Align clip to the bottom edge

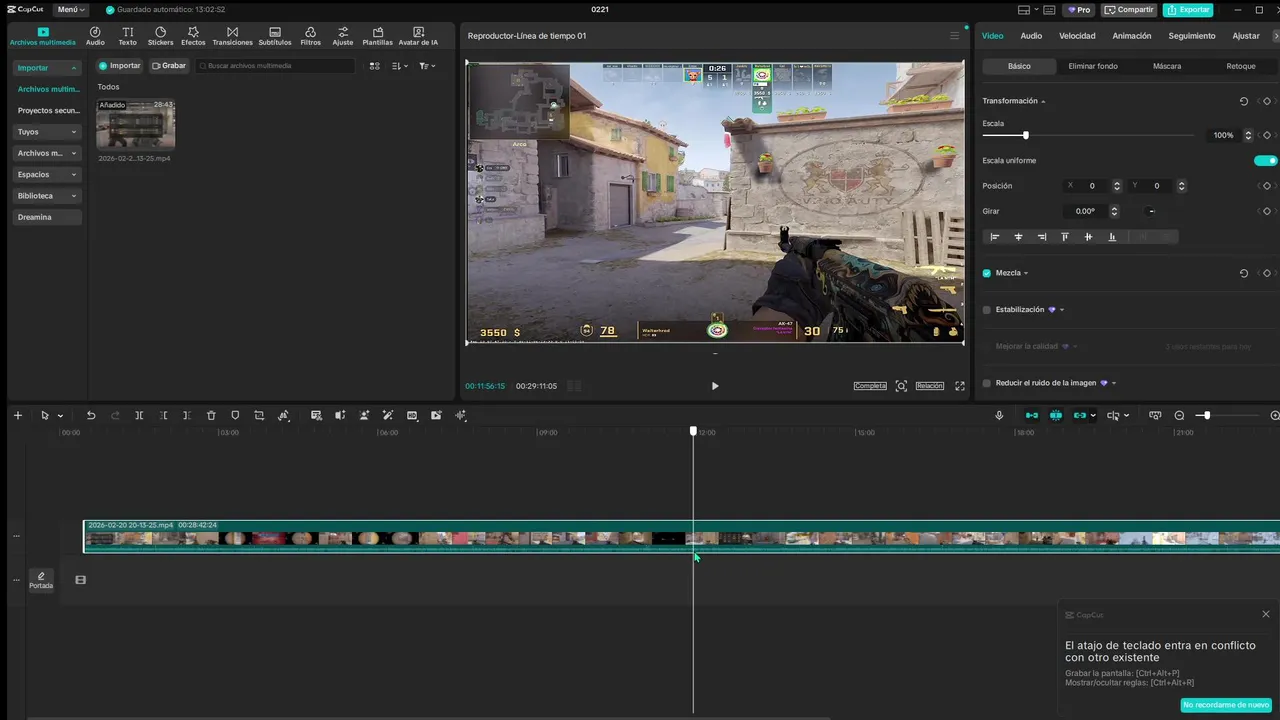[1112, 237]
